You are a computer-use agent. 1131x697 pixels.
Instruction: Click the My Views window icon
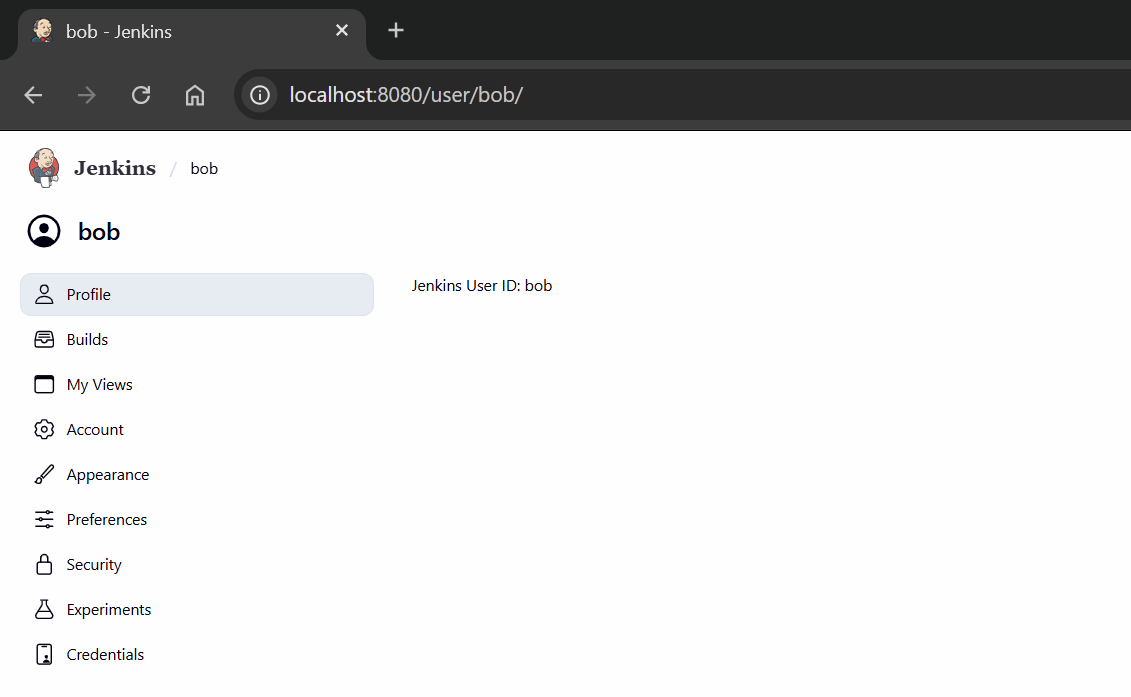point(44,385)
